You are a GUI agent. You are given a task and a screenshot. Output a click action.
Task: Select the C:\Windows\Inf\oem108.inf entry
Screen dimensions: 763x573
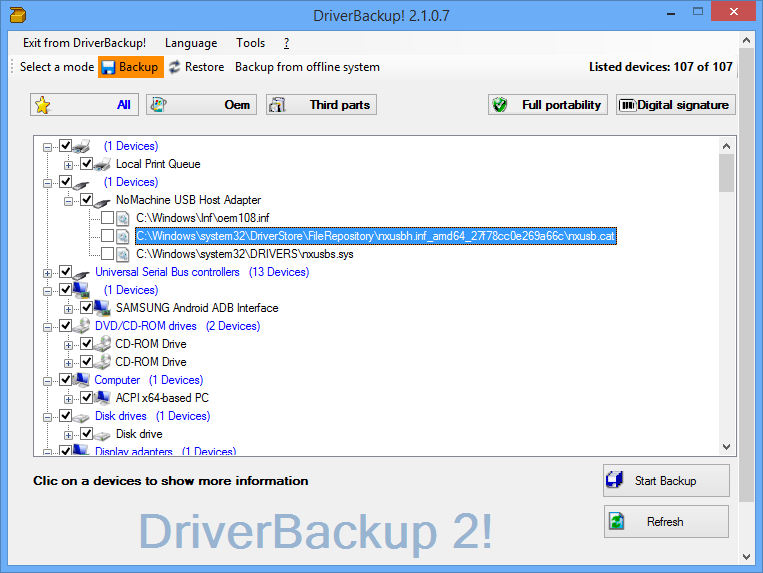202,218
